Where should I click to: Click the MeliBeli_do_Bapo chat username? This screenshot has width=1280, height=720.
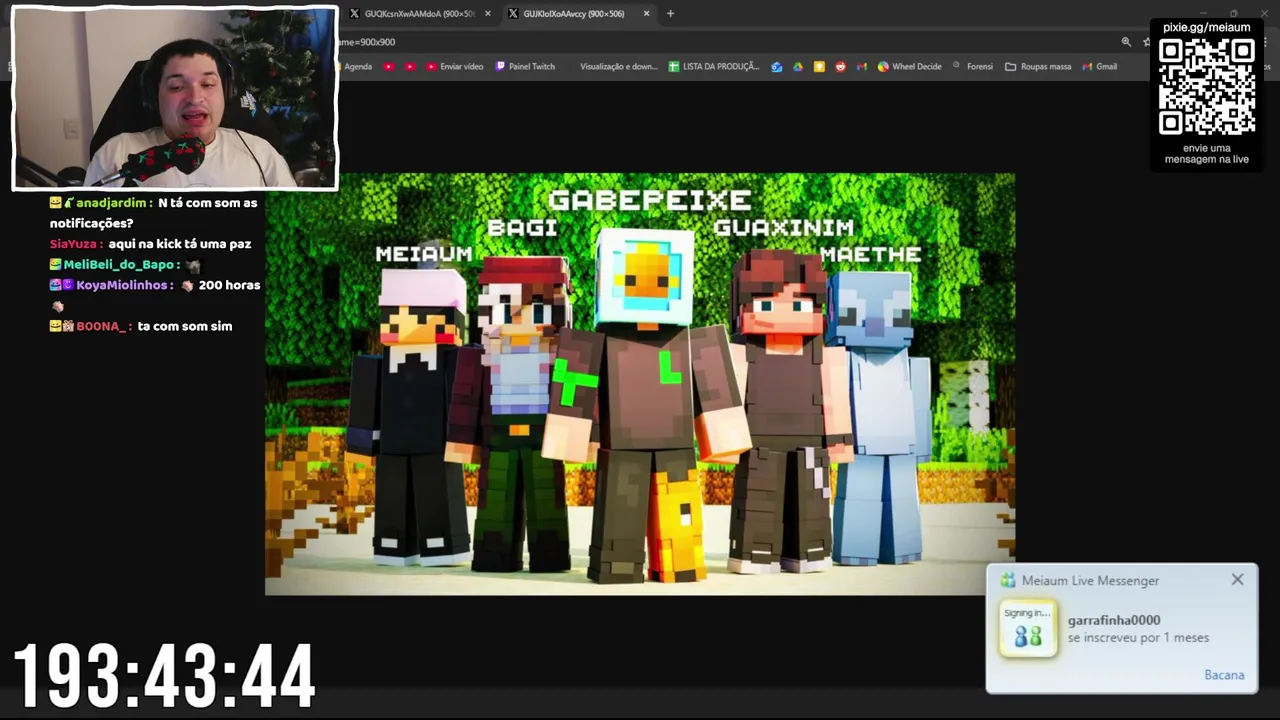click(x=121, y=265)
